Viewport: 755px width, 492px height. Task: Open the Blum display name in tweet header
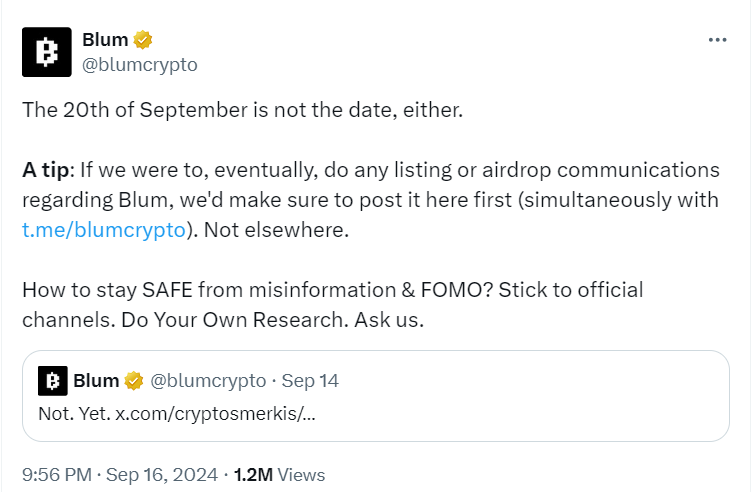pyautogui.click(x=105, y=40)
